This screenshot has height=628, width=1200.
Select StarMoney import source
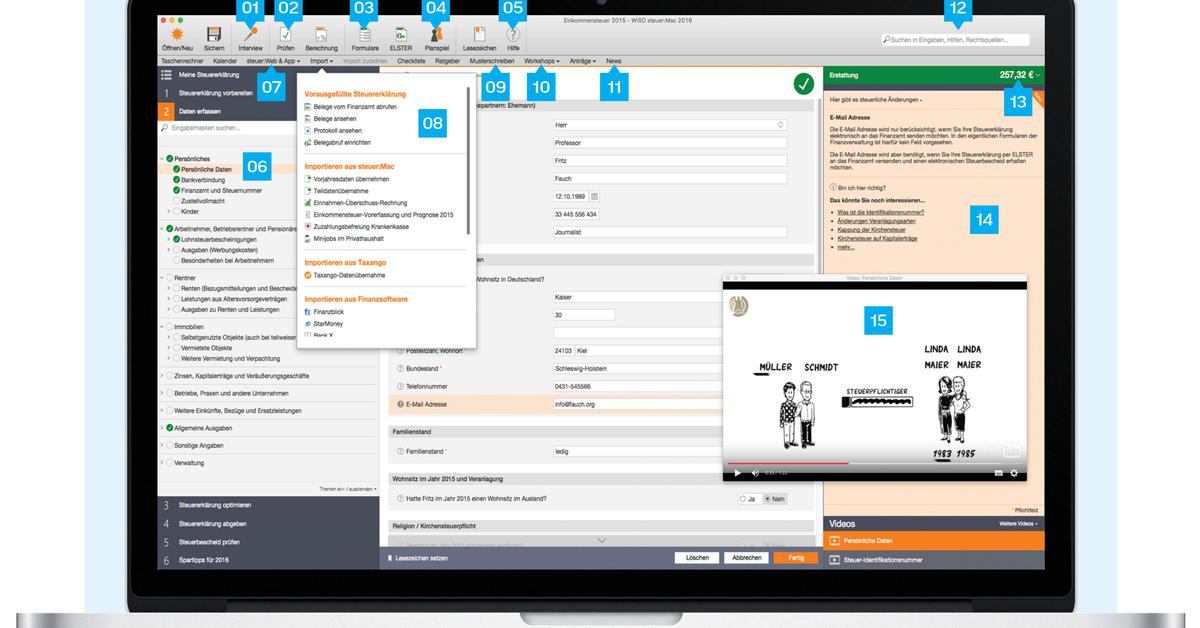tap(326, 324)
